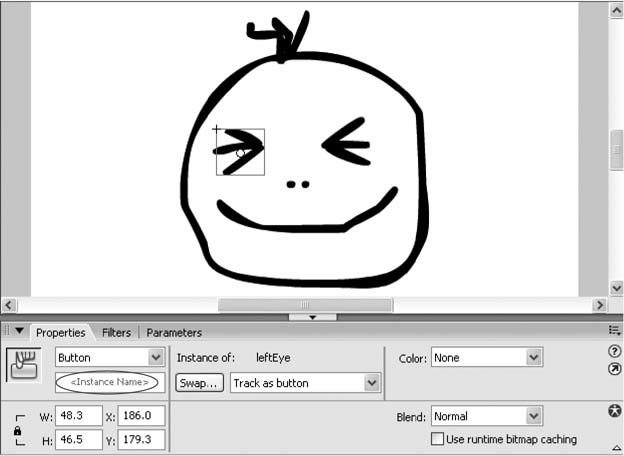
Task: Enable Use runtime bitmap caching
Action: tap(437, 439)
